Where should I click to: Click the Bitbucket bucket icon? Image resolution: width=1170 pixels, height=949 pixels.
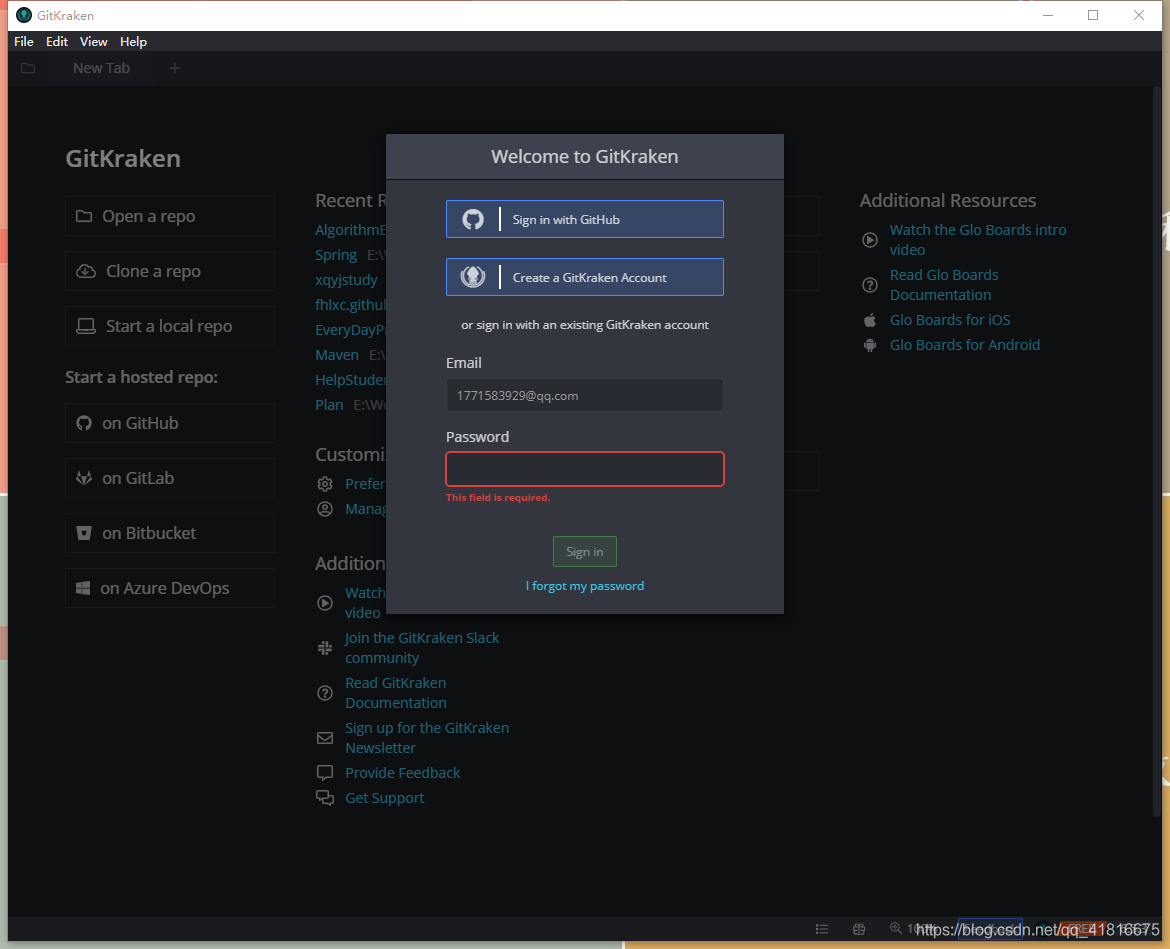(84, 533)
